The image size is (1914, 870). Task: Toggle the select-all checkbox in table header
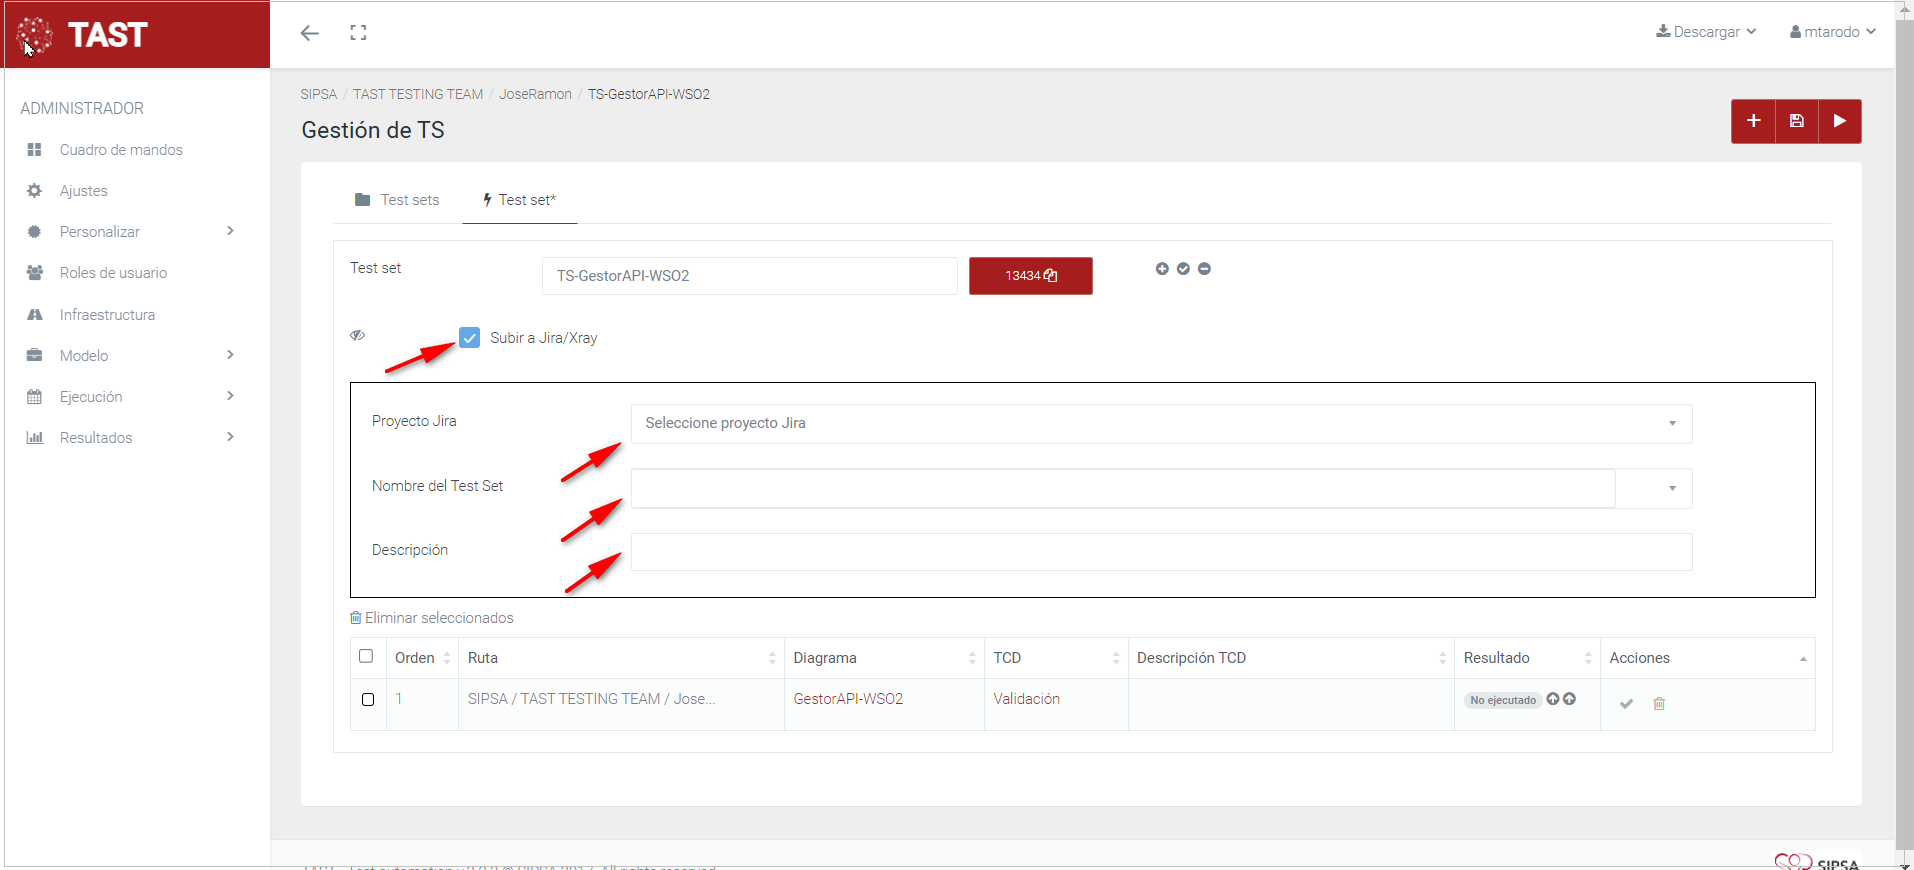click(366, 657)
